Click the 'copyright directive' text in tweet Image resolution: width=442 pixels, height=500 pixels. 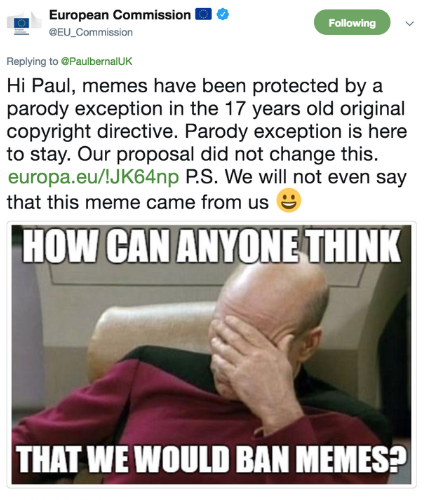pyautogui.click(x=90, y=131)
